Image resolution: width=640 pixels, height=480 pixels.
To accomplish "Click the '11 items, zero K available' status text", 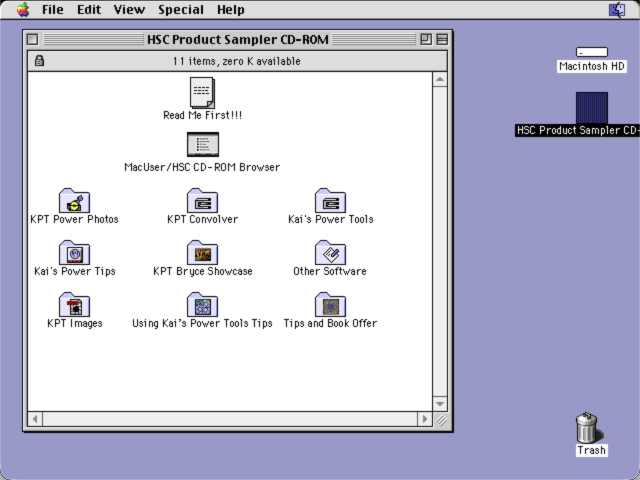I will click(236, 61).
